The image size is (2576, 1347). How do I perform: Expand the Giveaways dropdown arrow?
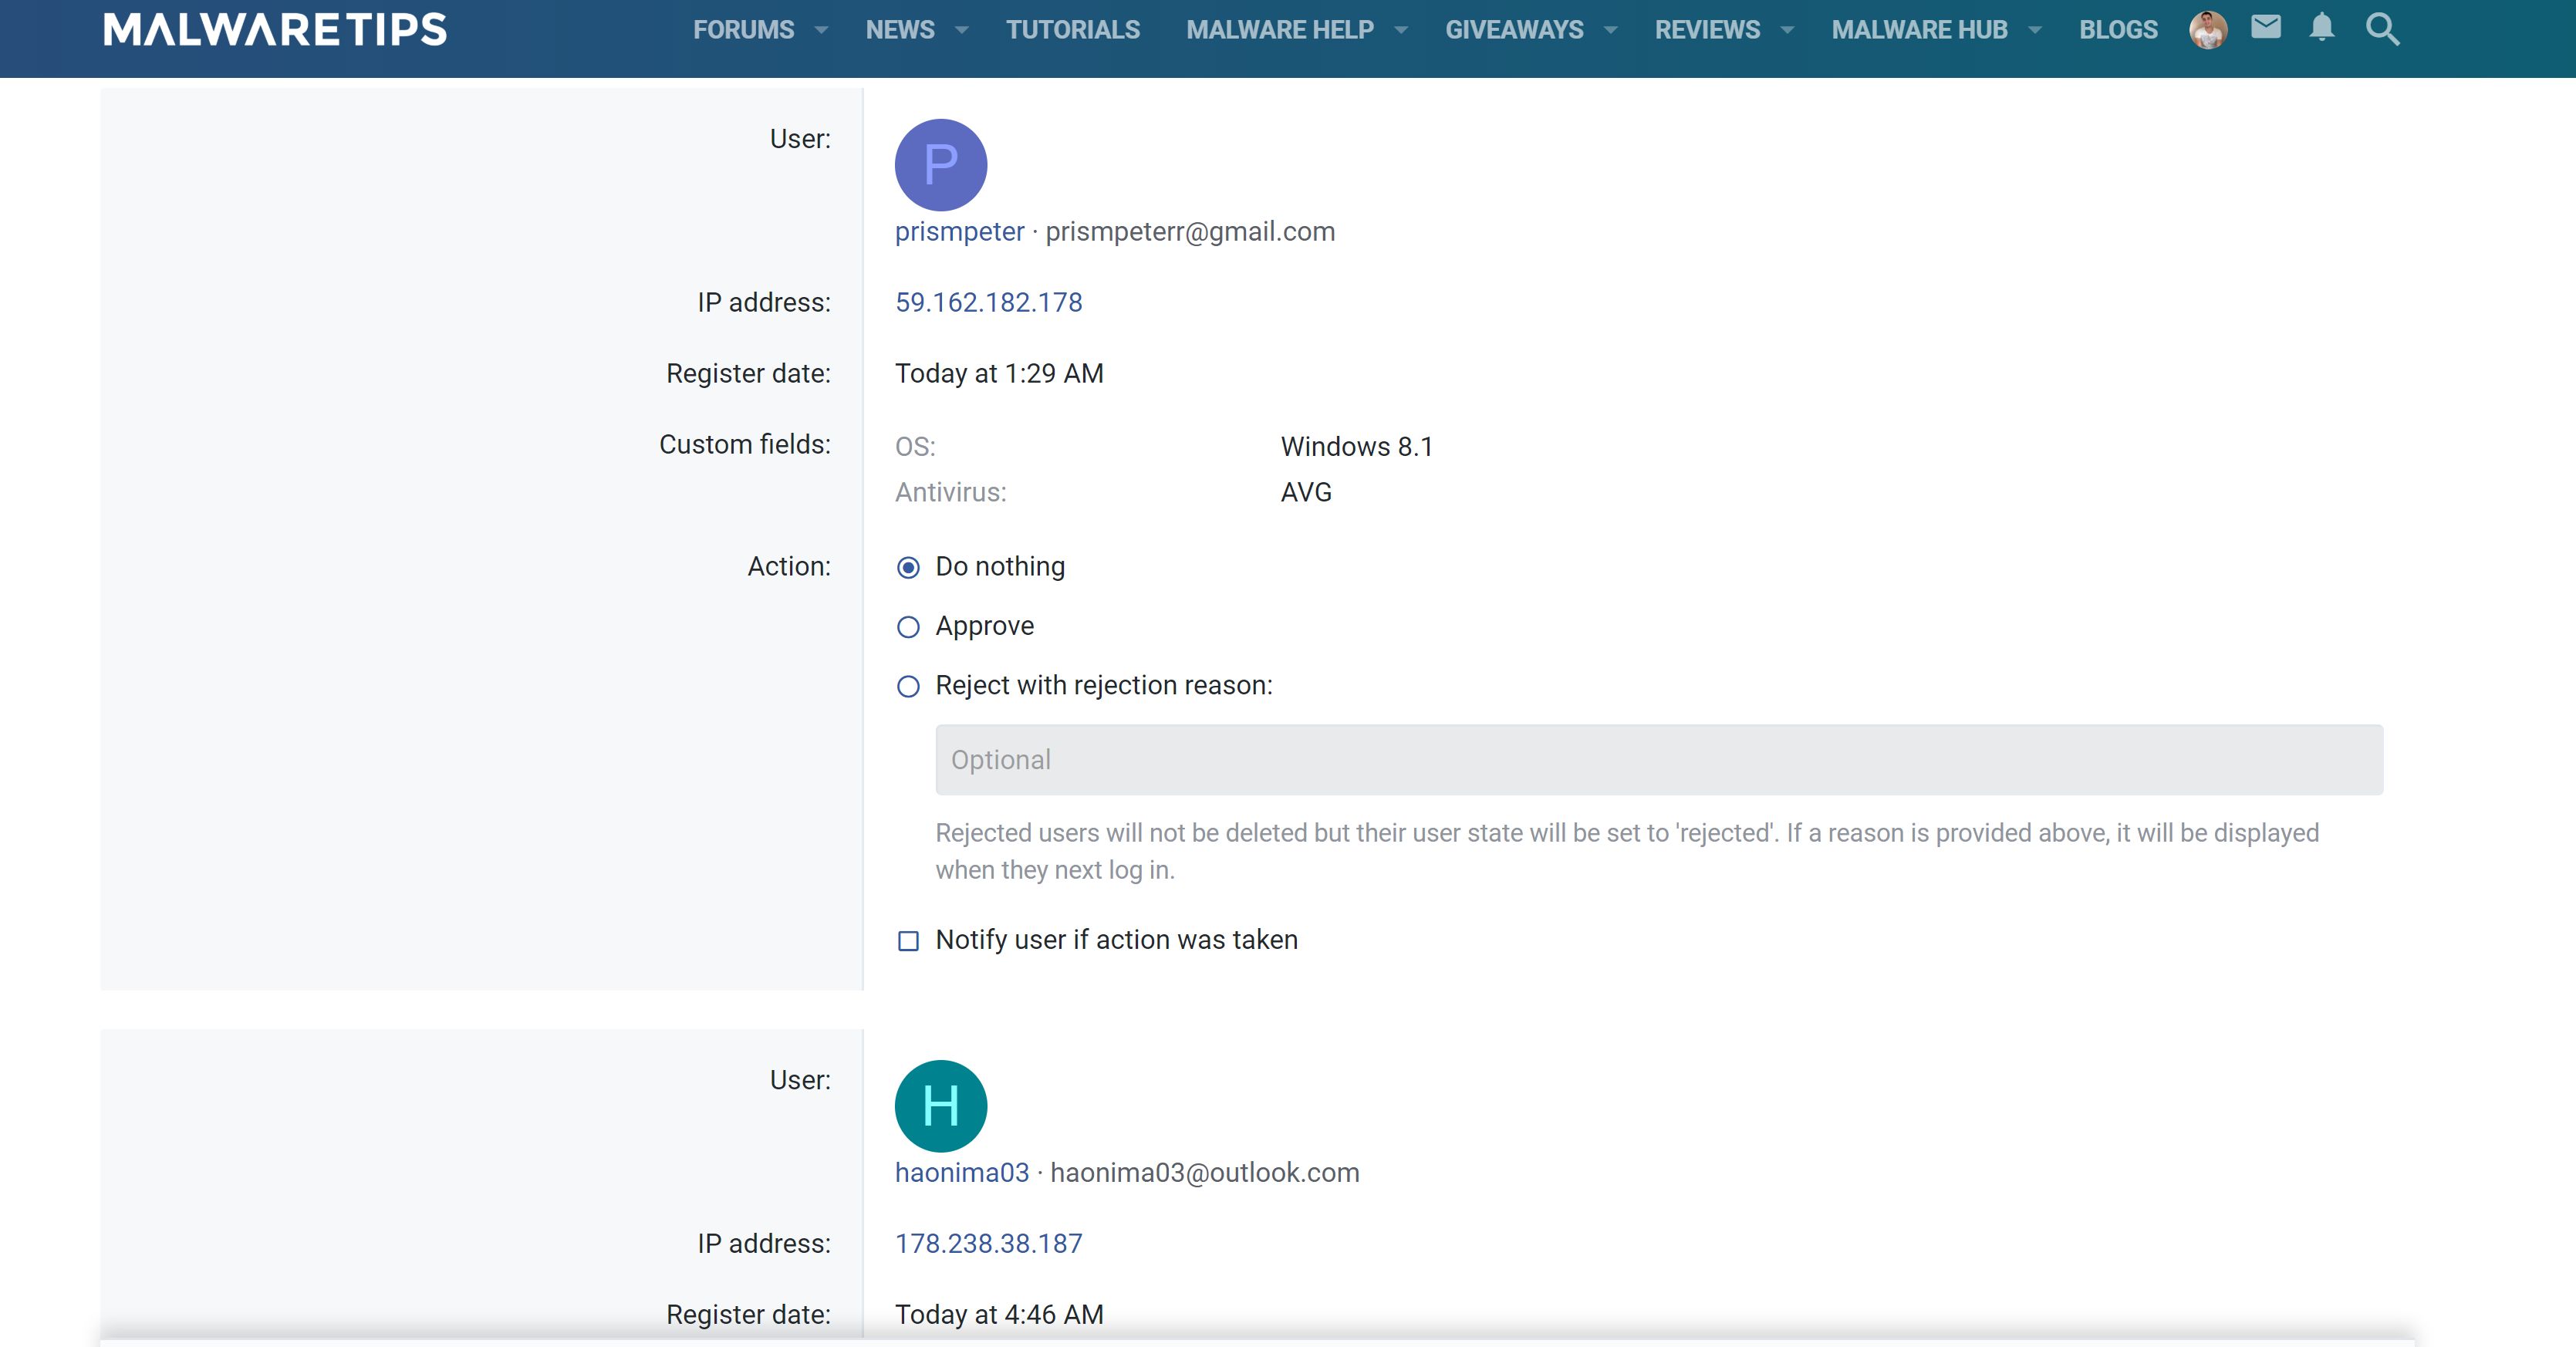tap(1610, 30)
